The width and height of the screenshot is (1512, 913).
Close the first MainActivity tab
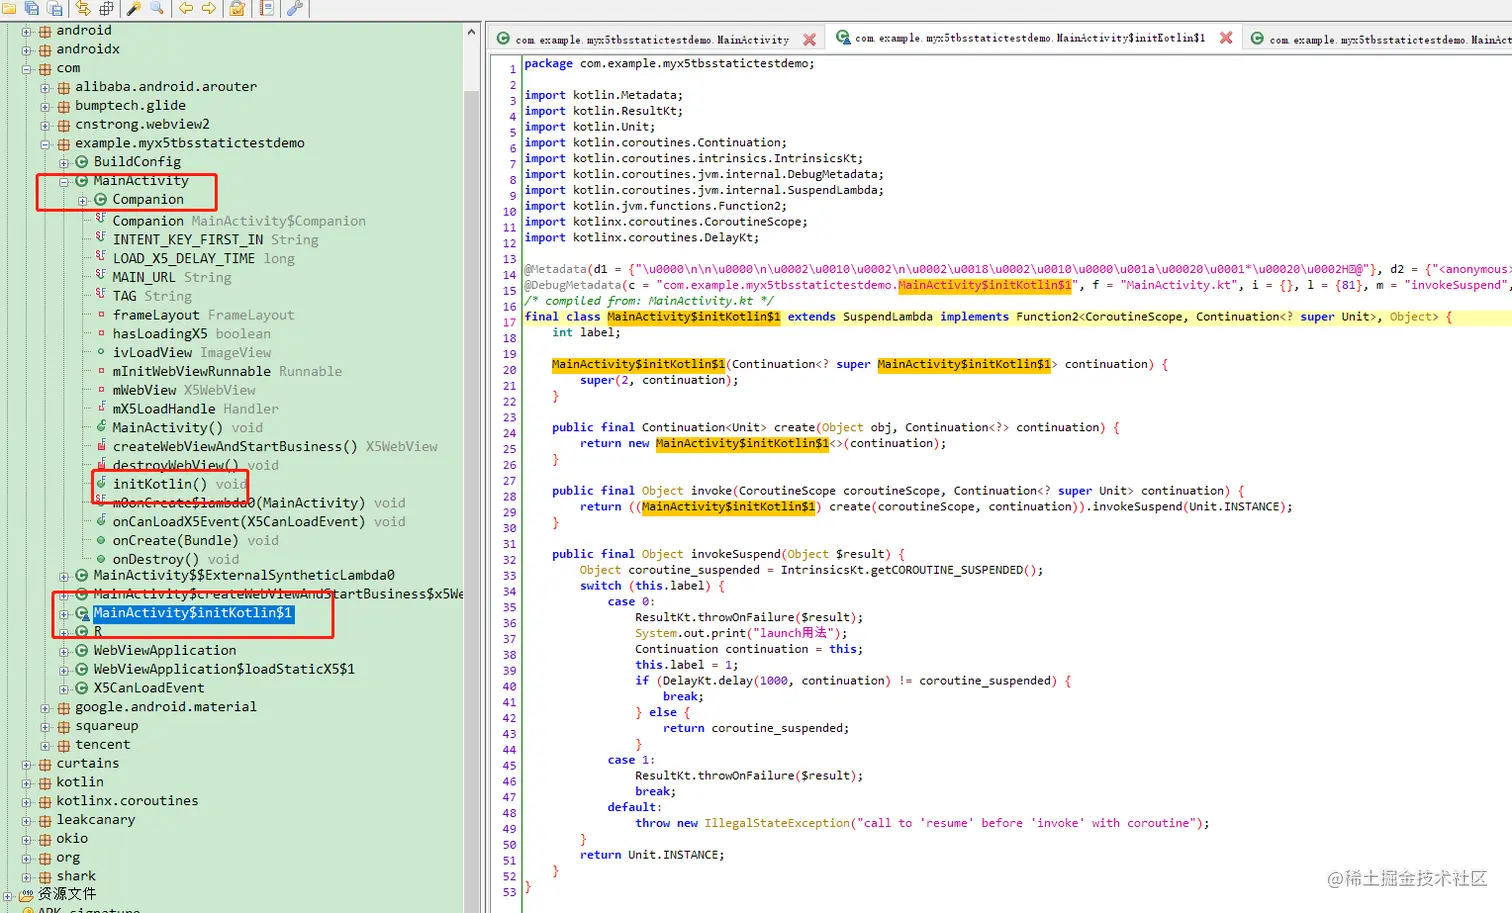[x=809, y=40]
